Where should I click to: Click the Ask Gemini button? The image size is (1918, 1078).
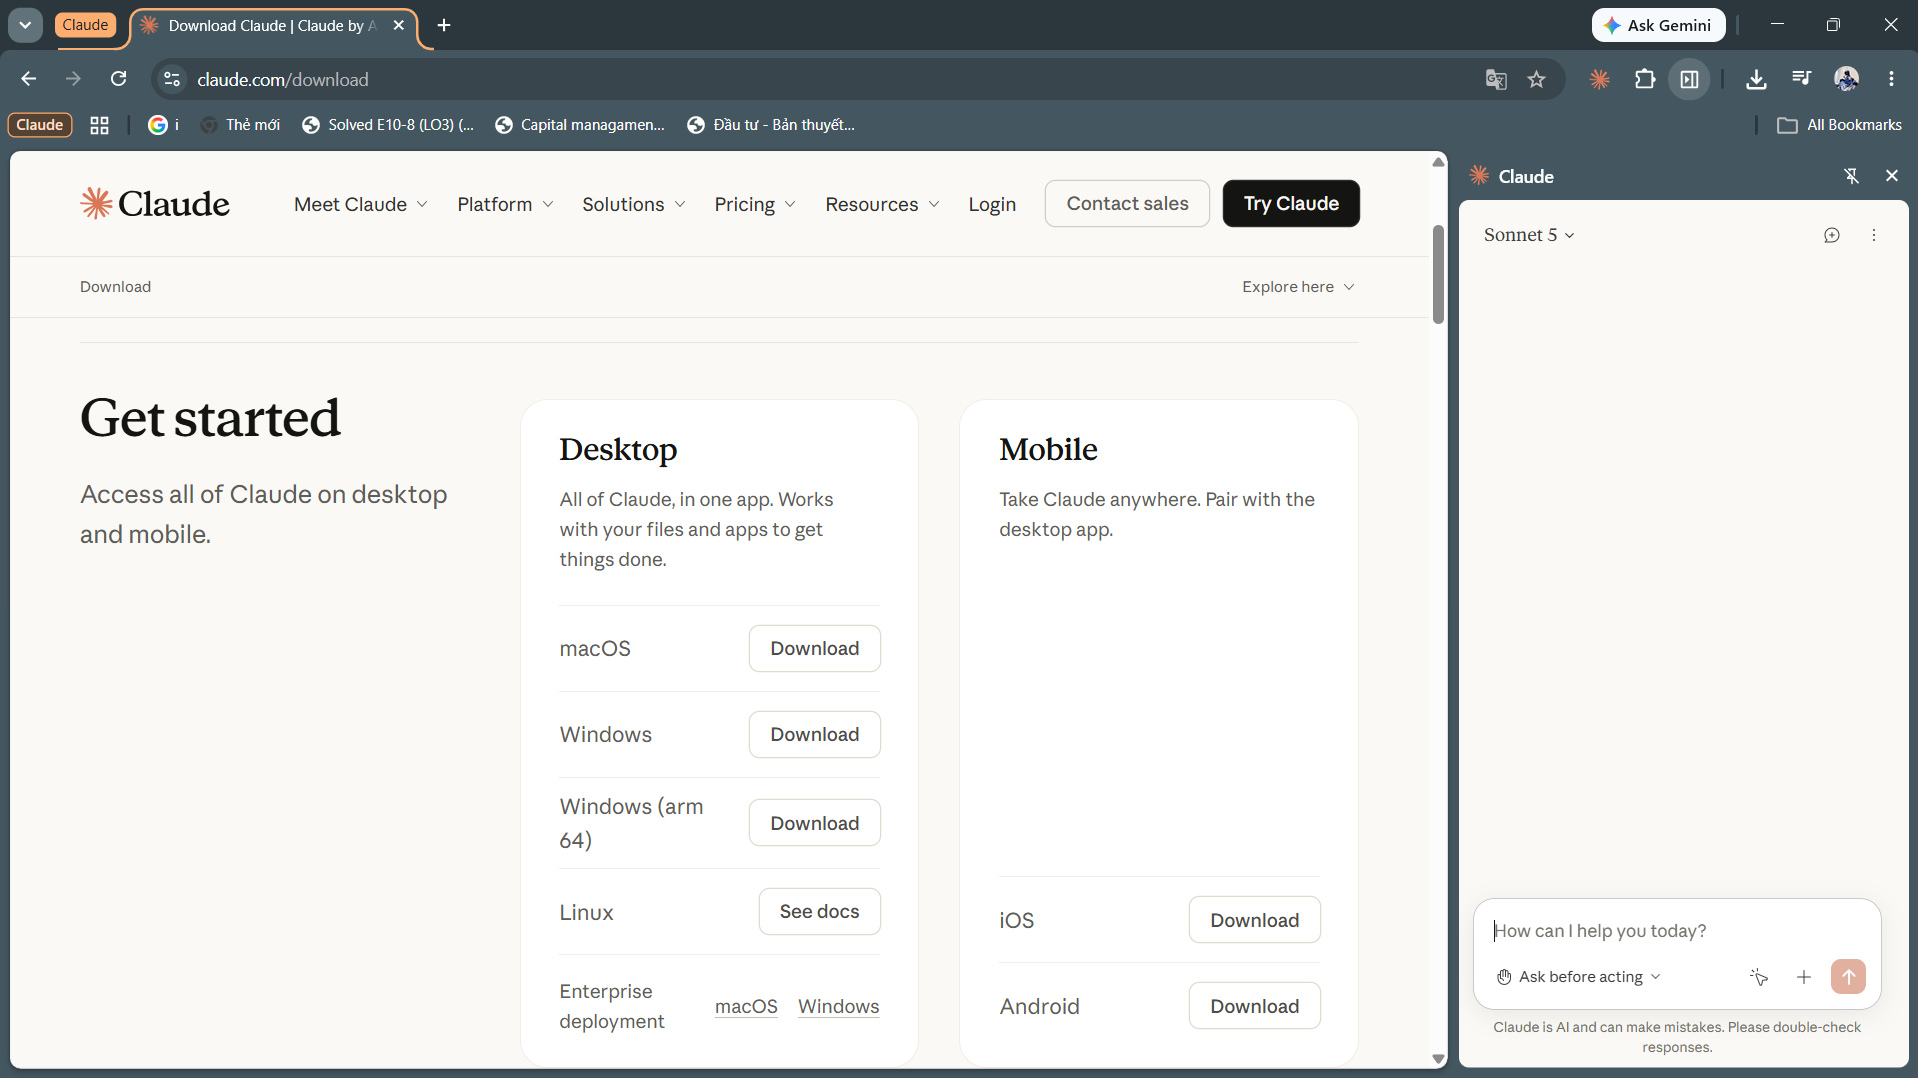(x=1658, y=25)
